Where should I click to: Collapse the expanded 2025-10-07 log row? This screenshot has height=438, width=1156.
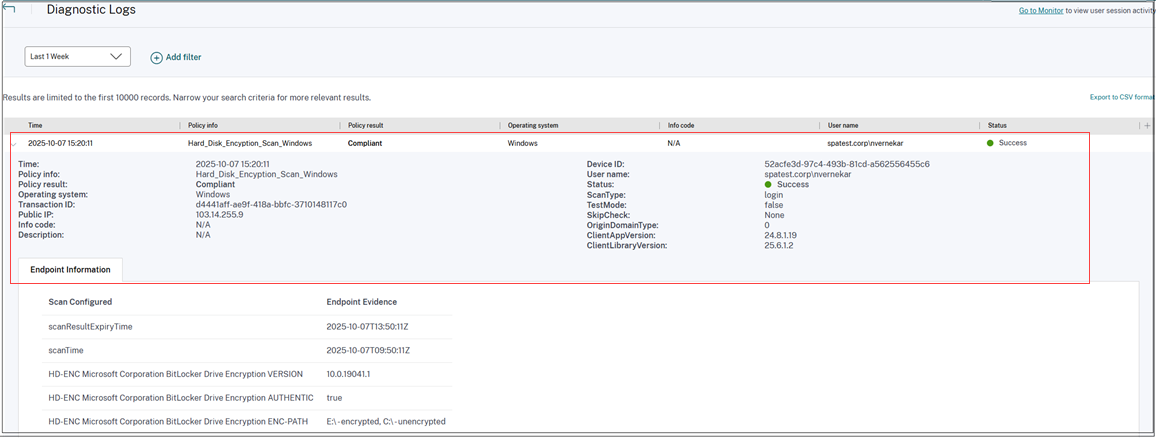coord(14,144)
